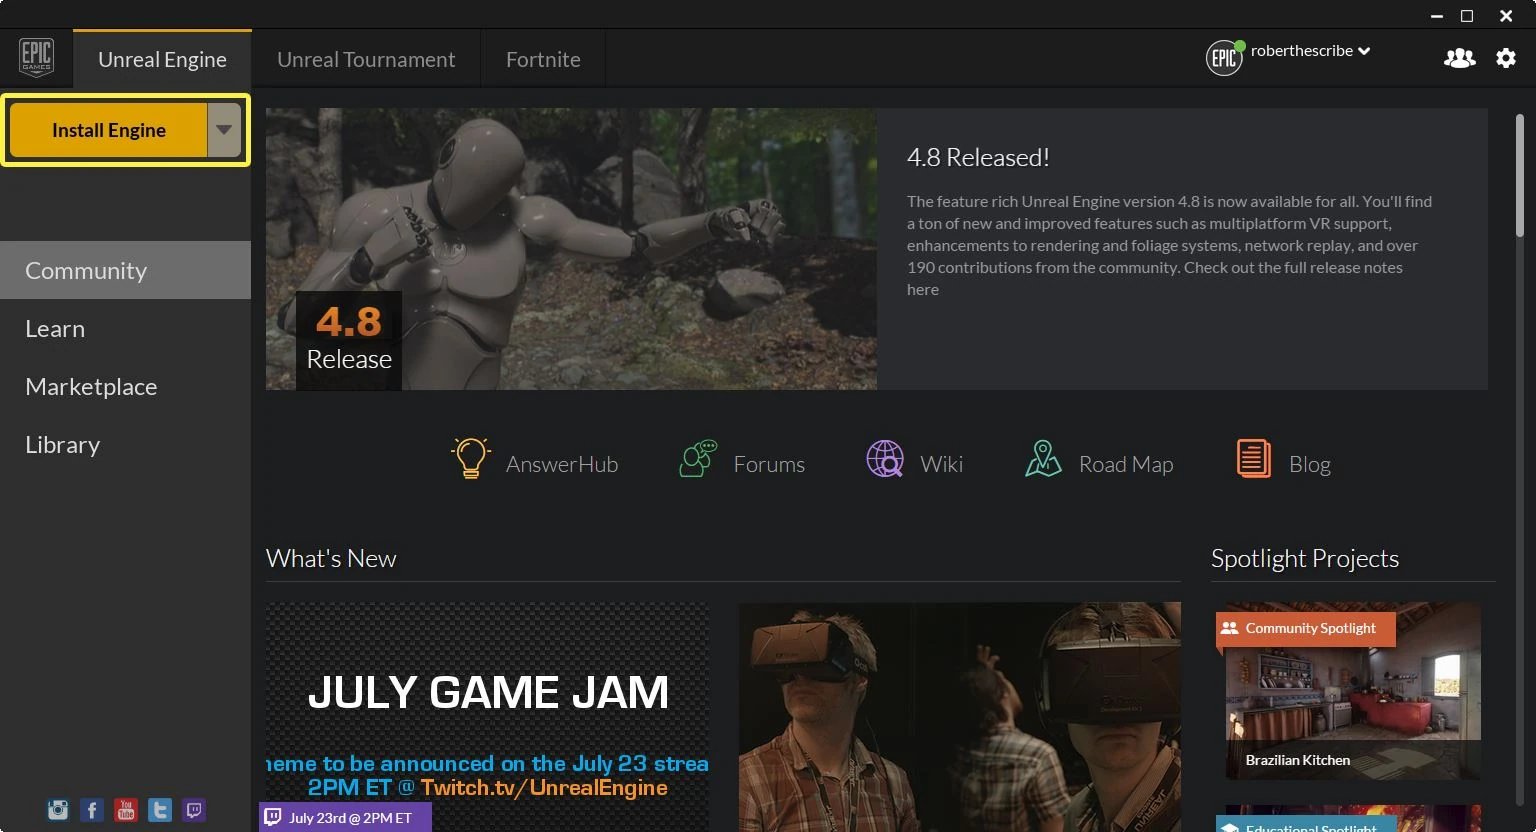1536x832 pixels.
Task: Switch to the Fortnite tab
Action: (543, 59)
